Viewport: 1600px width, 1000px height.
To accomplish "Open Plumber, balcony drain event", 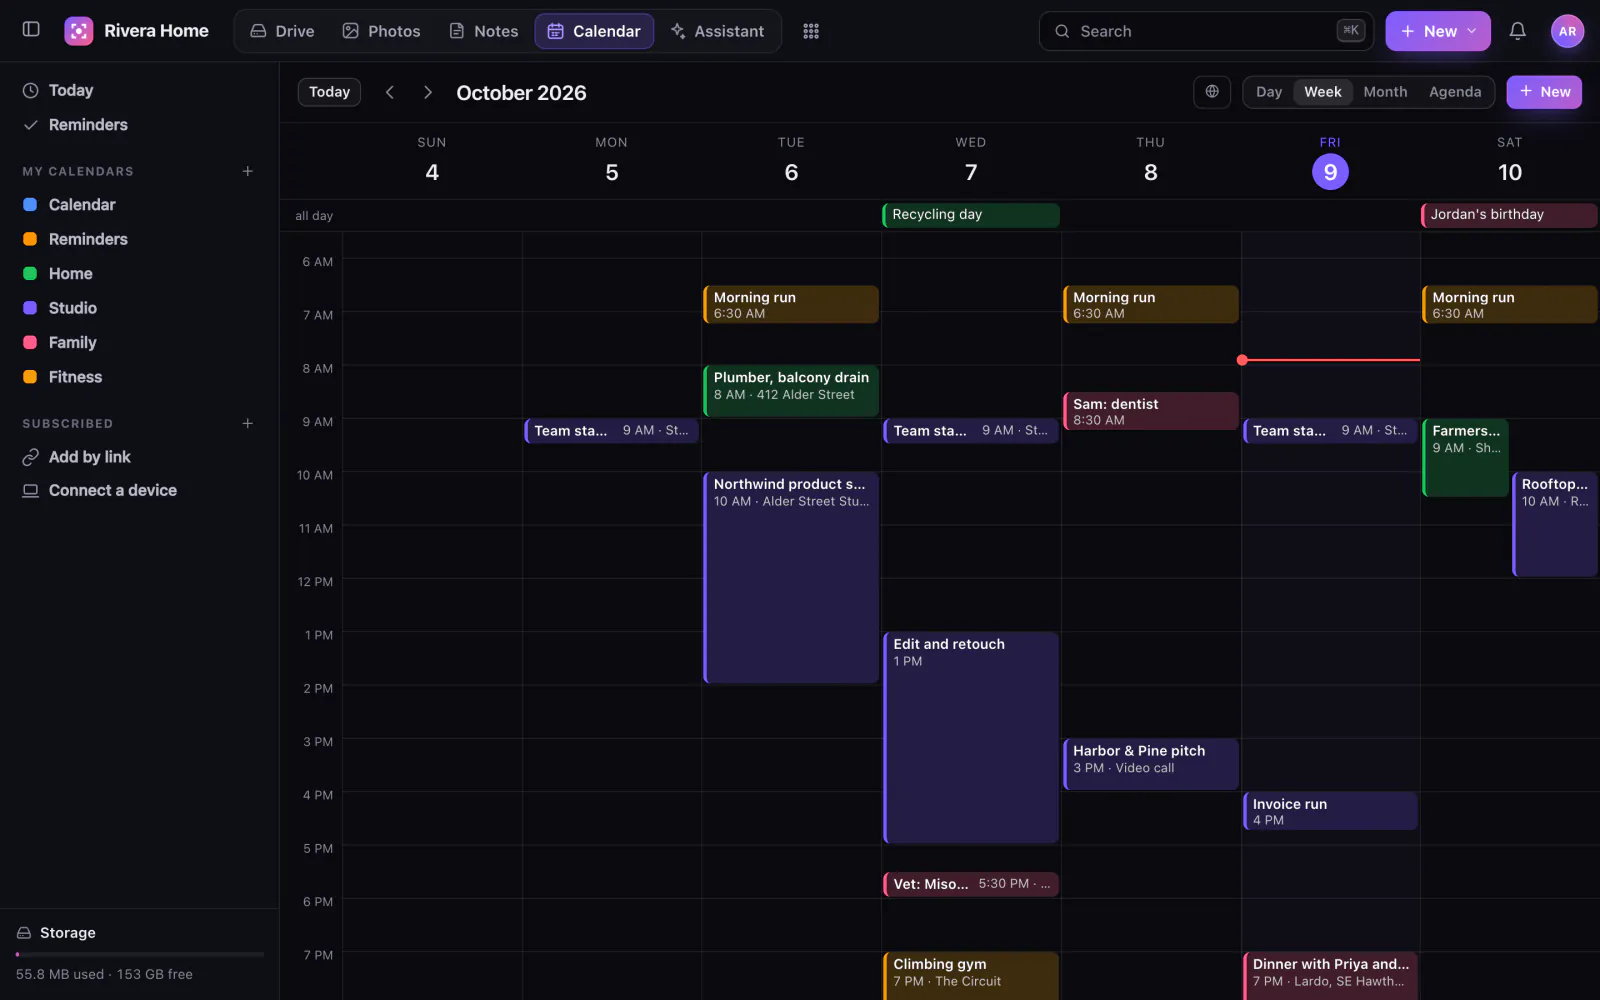I will (791, 390).
